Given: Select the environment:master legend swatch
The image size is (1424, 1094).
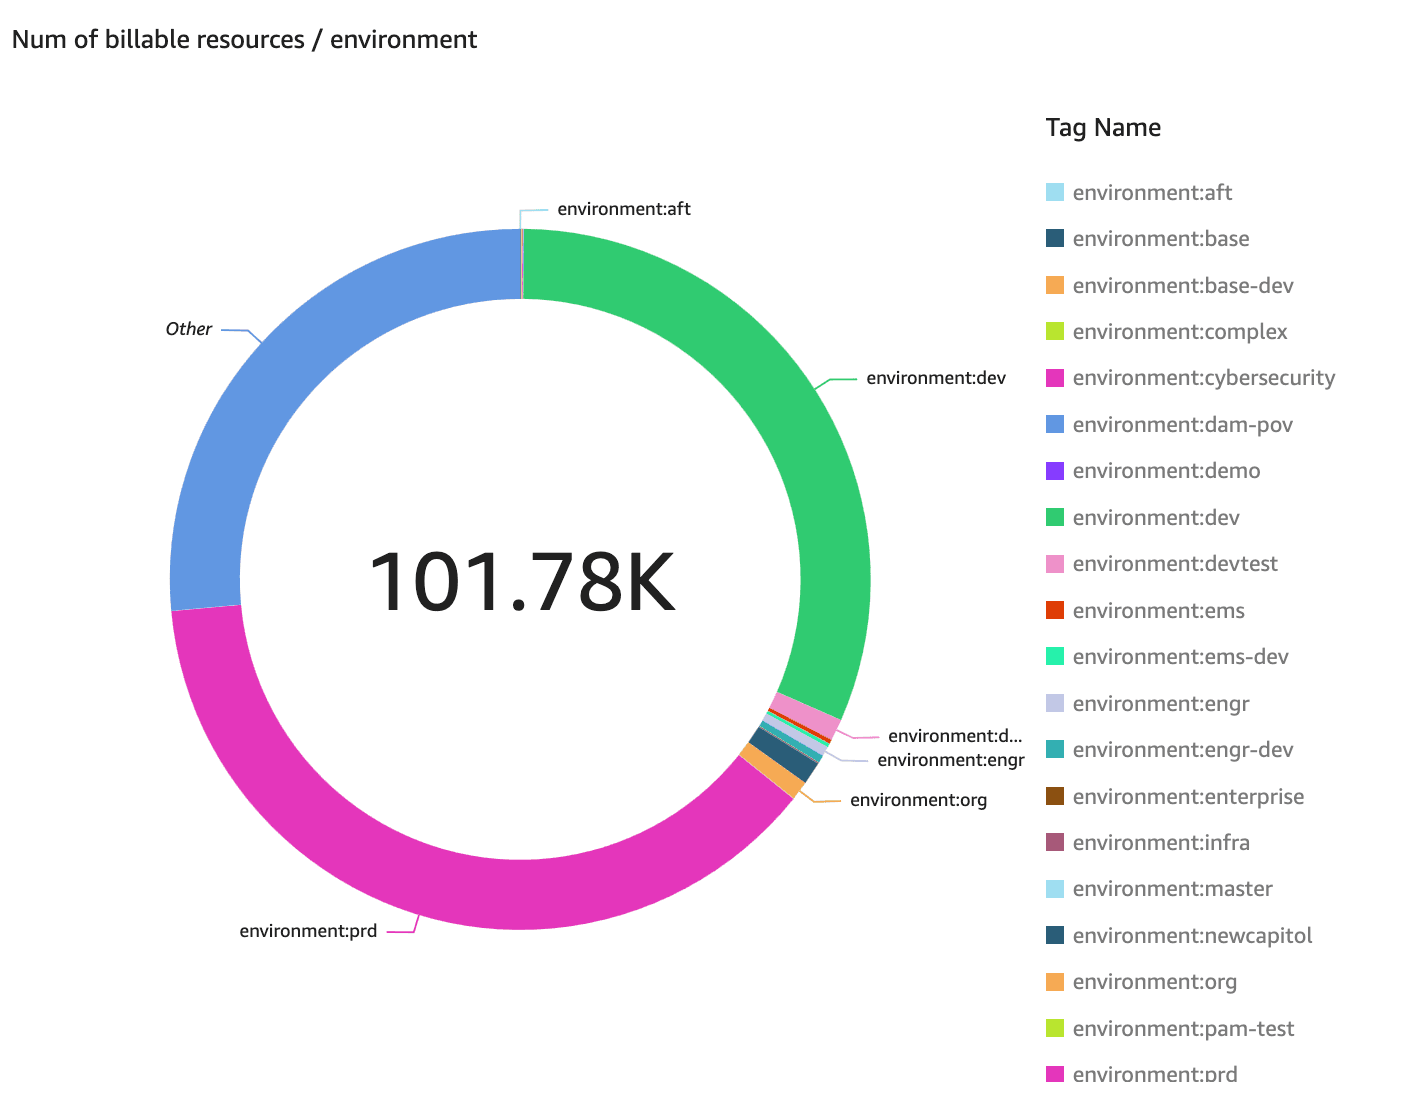Looking at the screenshot, I should coord(1052,888).
